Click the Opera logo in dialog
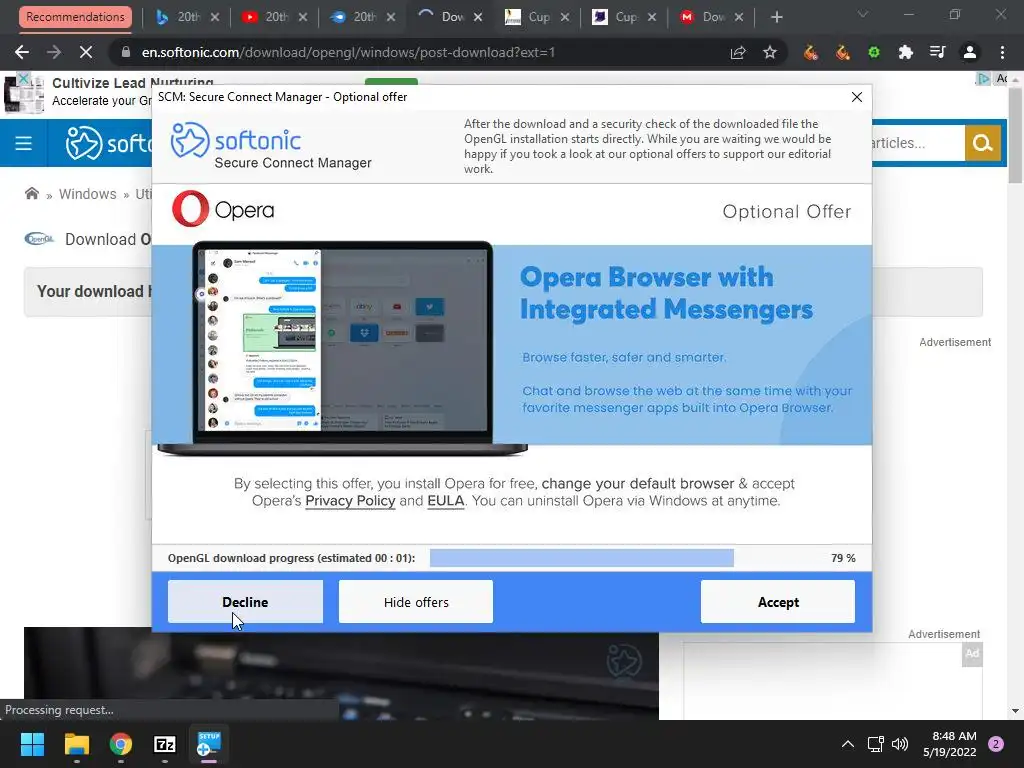This screenshot has width=1024, height=768. (x=223, y=209)
